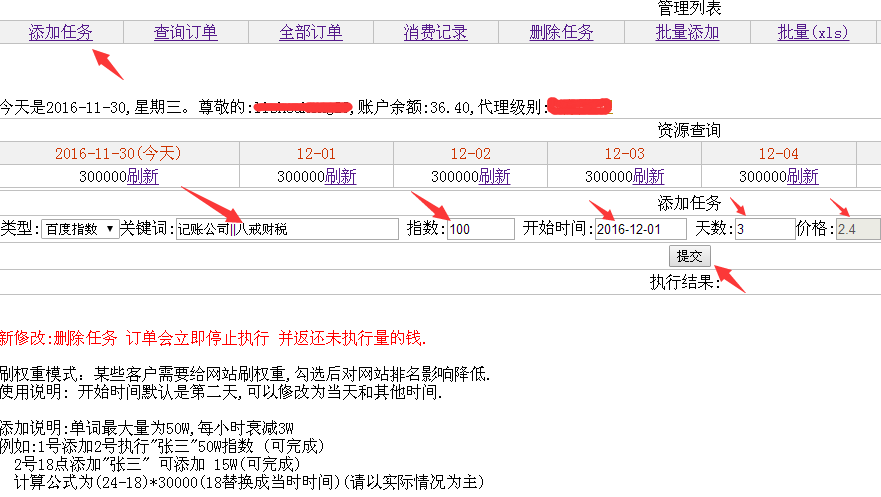Click the 12-03 date header
This screenshot has height=497, width=881.
tap(624, 154)
